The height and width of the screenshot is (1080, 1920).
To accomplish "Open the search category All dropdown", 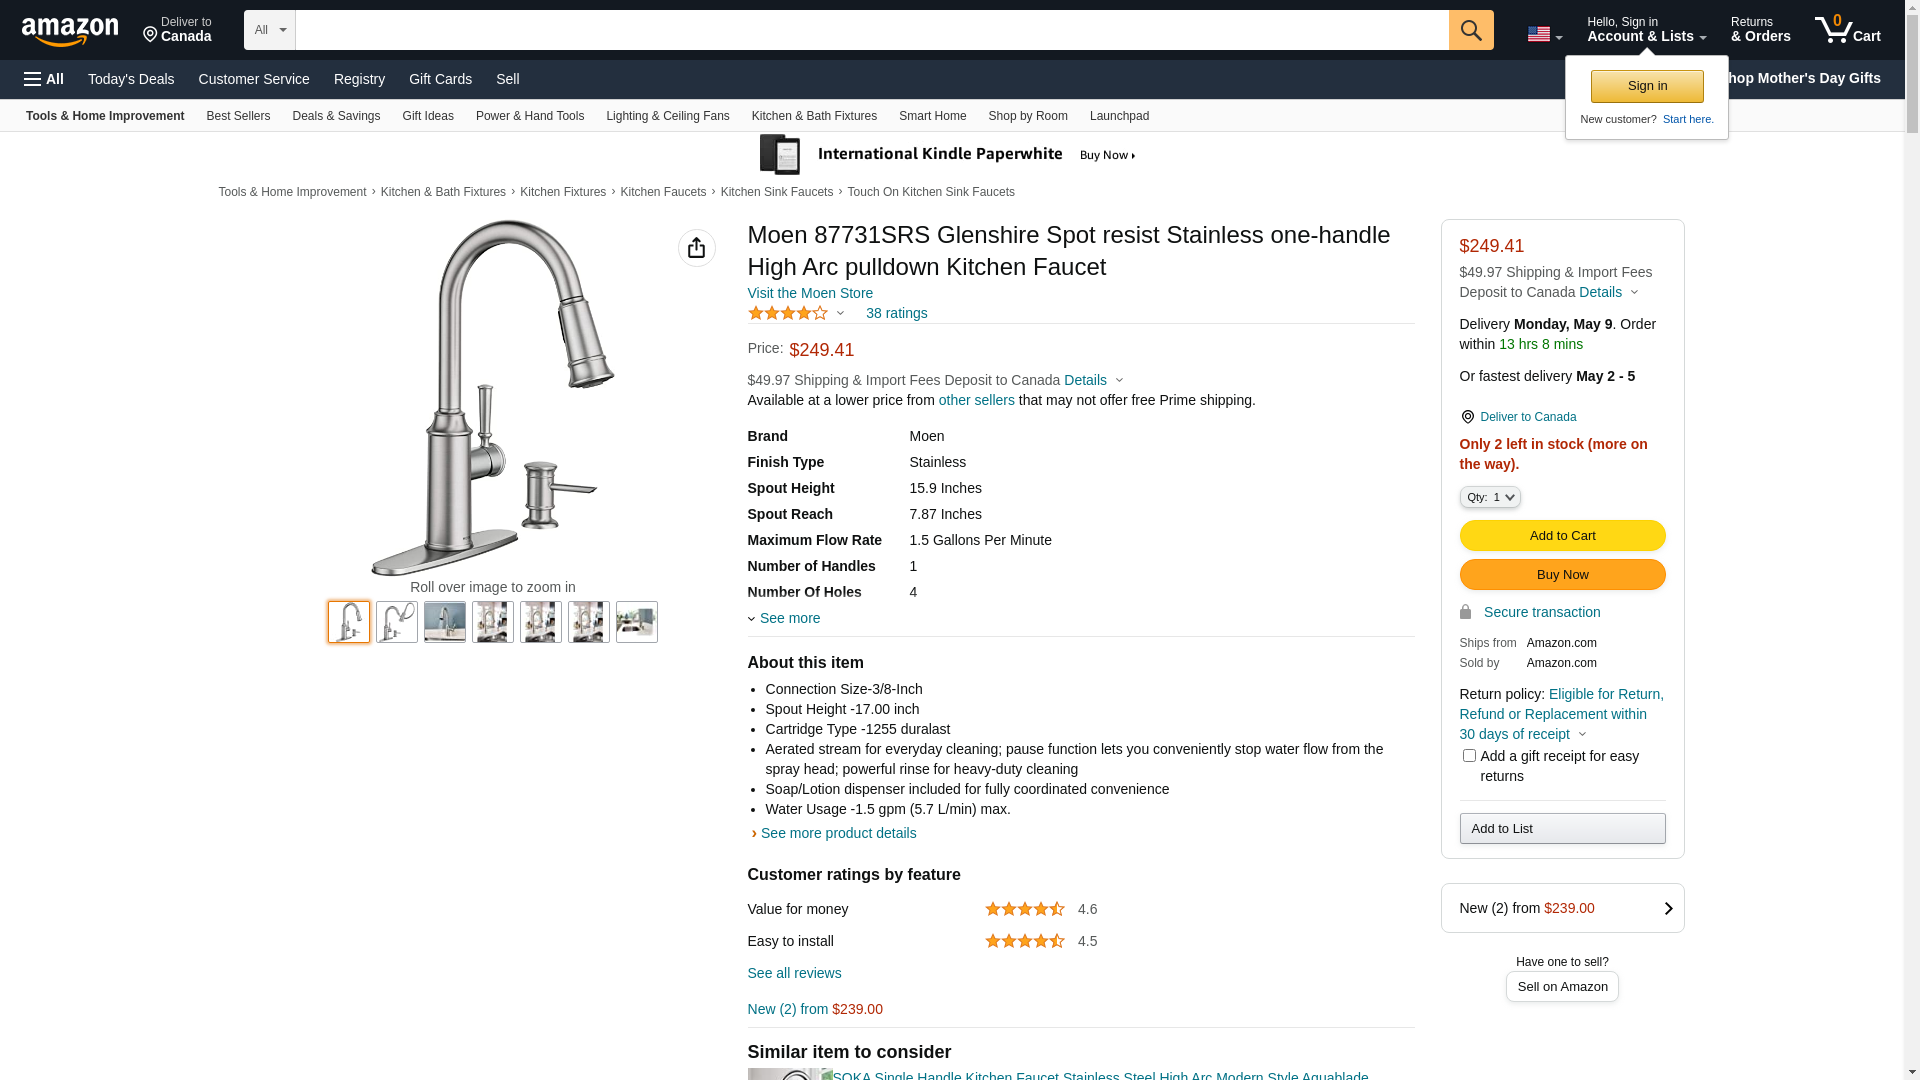I will click(x=269, y=30).
